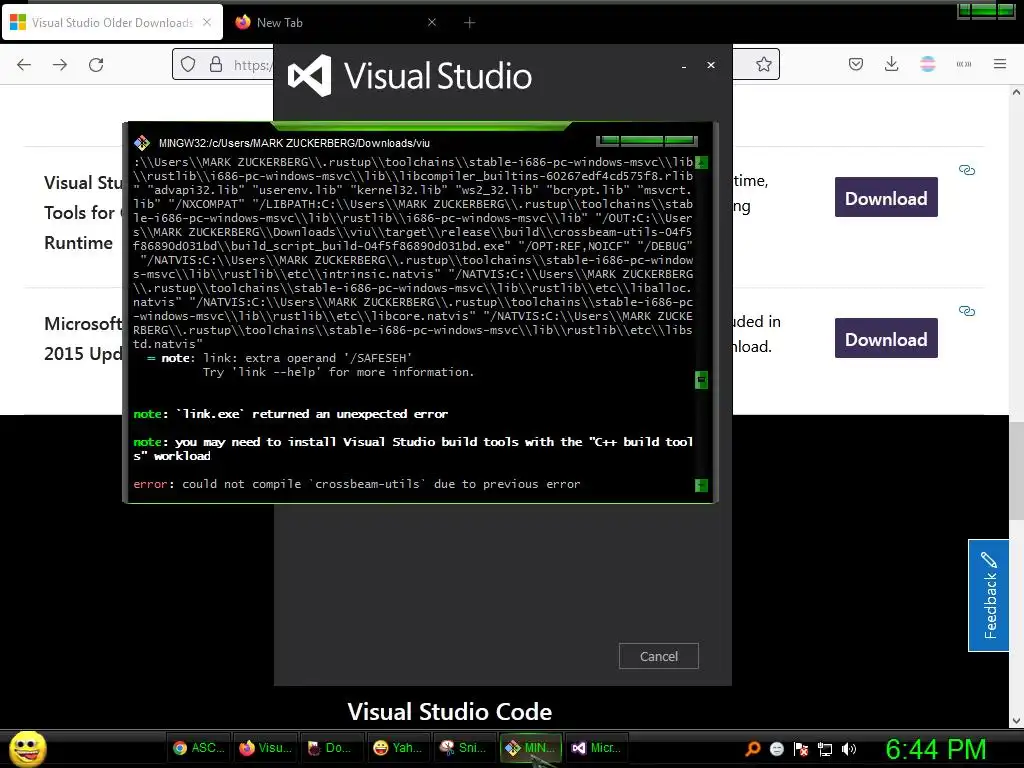Bookmark this page with star icon

click(763, 64)
